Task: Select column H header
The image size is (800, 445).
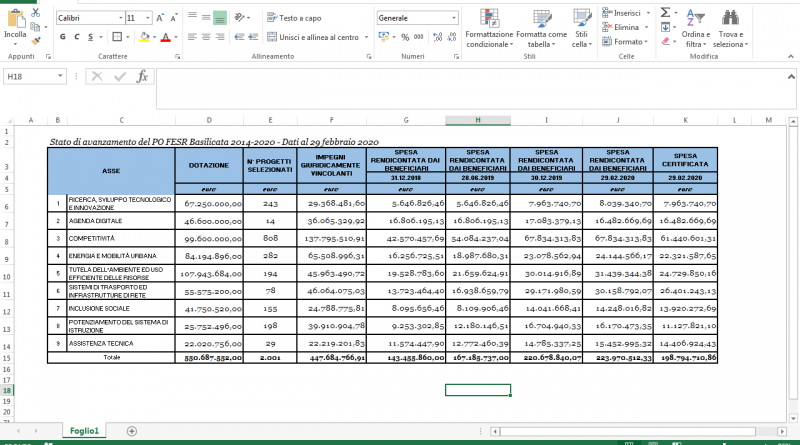Action: (478, 120)
